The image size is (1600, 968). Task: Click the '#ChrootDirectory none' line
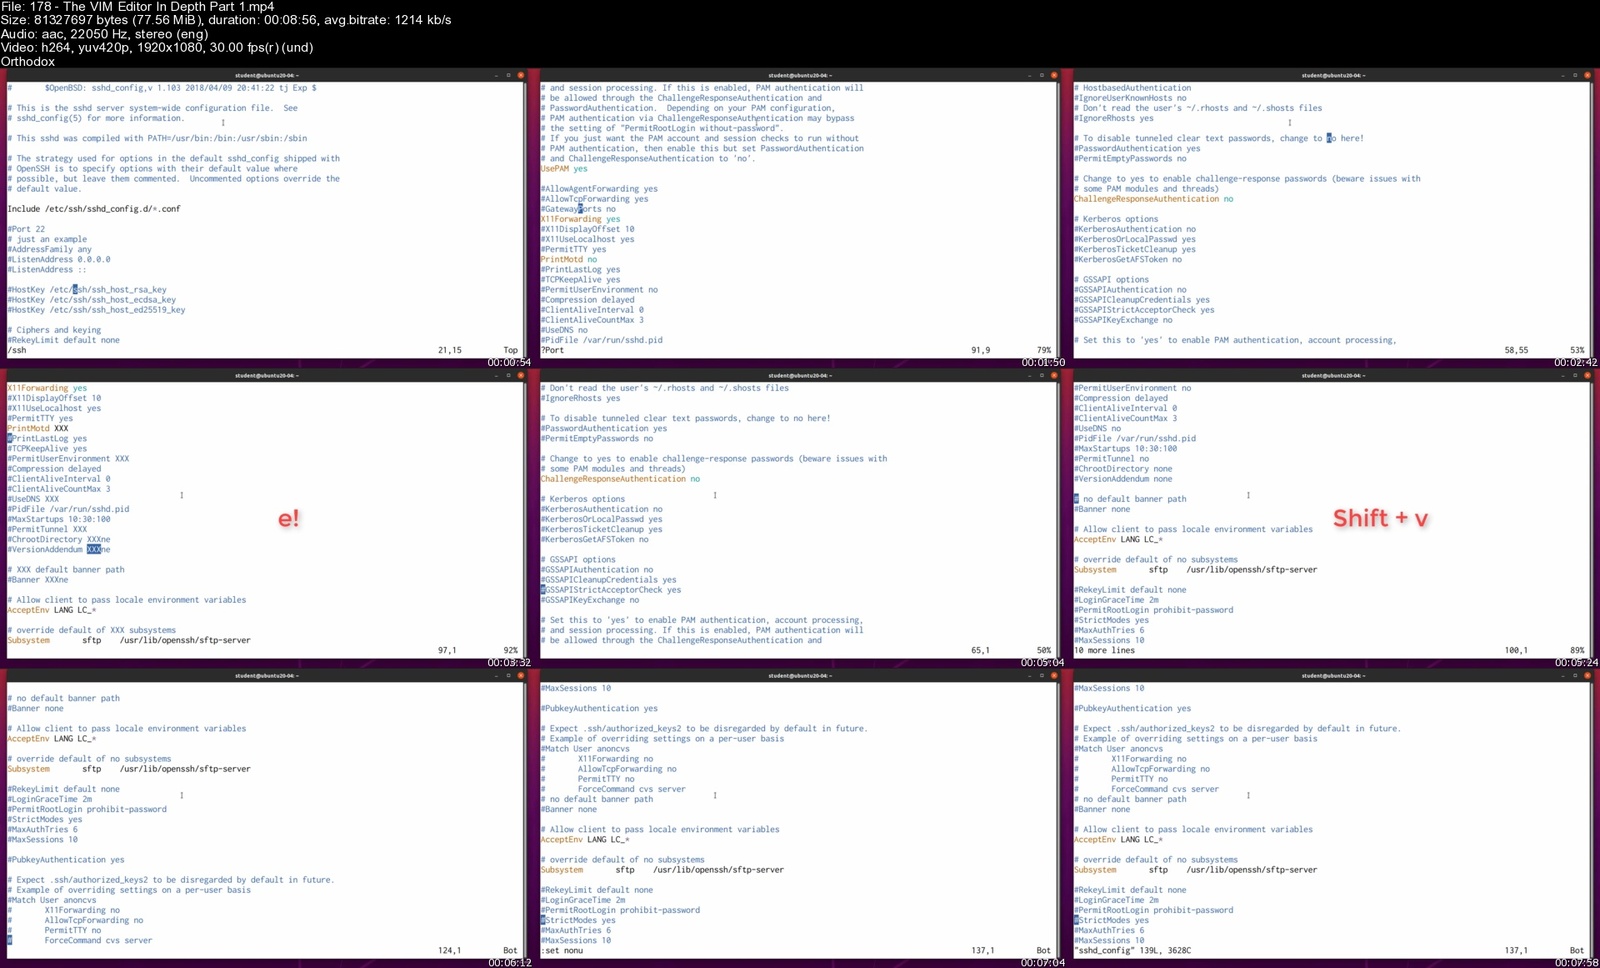(1123, 469)
